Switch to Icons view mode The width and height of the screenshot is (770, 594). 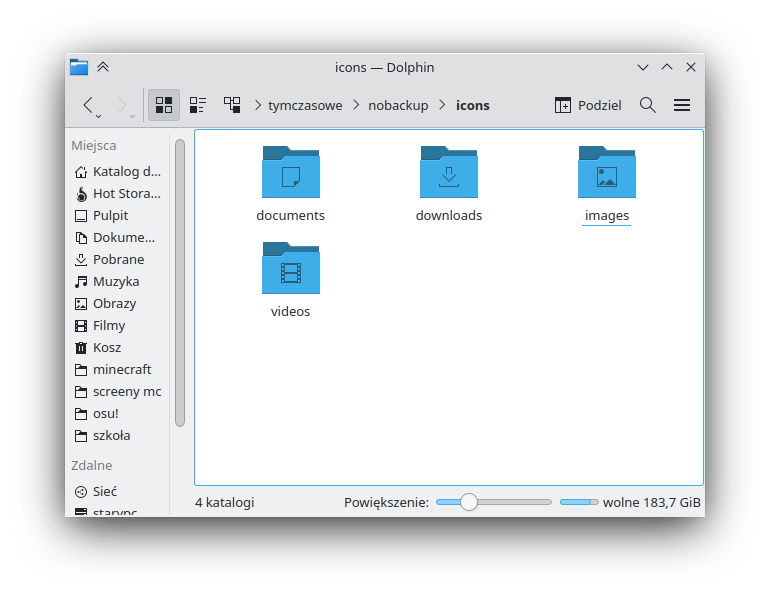click(164, 105)
